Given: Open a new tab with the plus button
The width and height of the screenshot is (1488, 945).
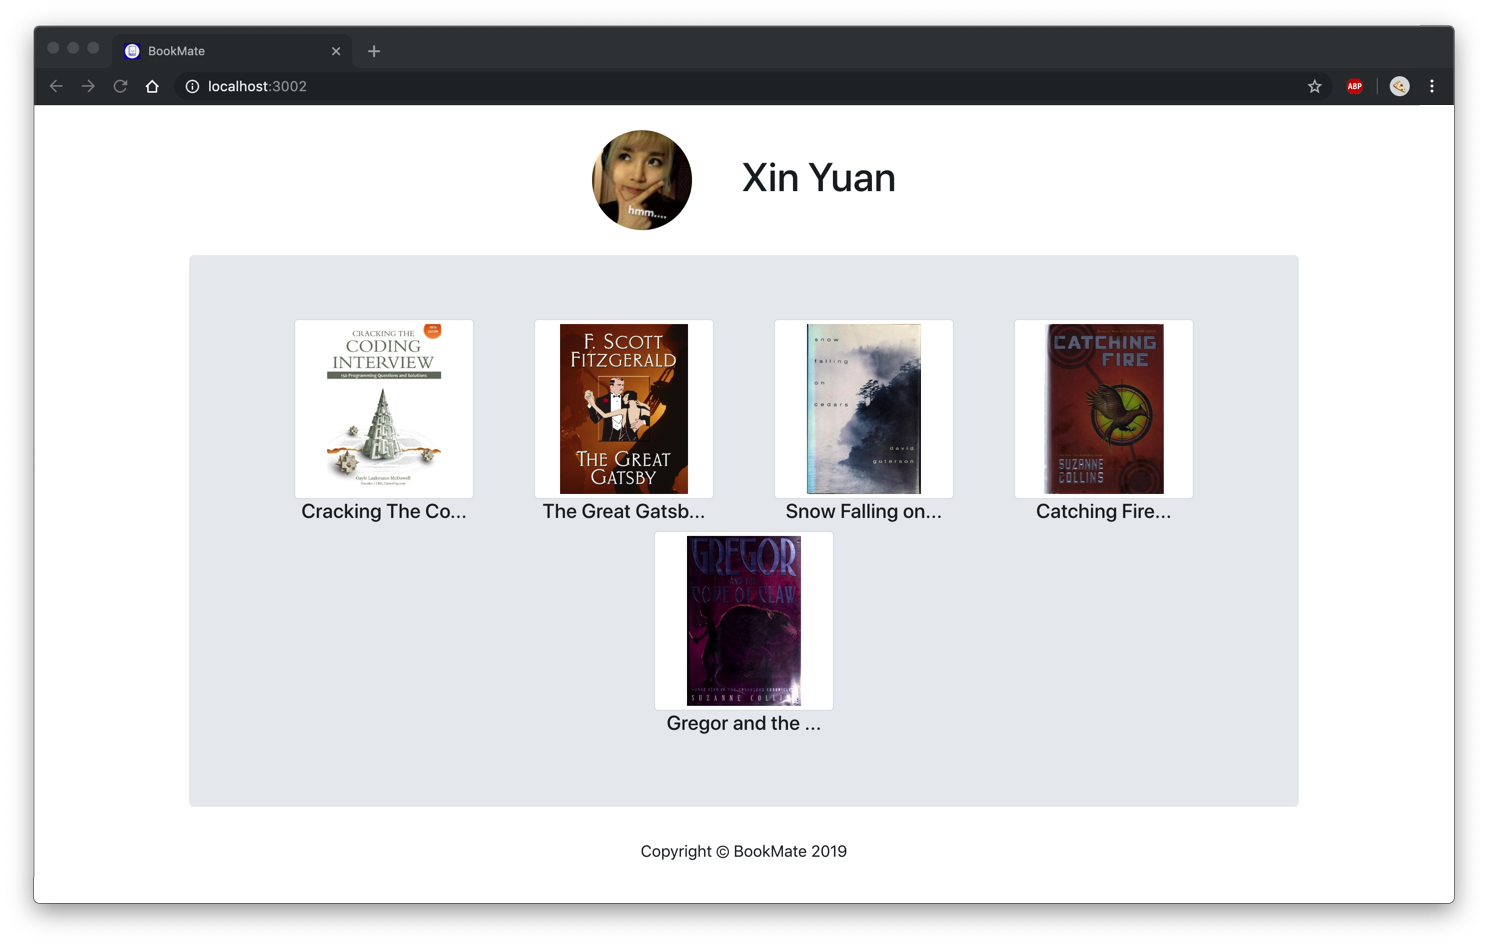Looking at the screenshot, I should click(374, 51).
